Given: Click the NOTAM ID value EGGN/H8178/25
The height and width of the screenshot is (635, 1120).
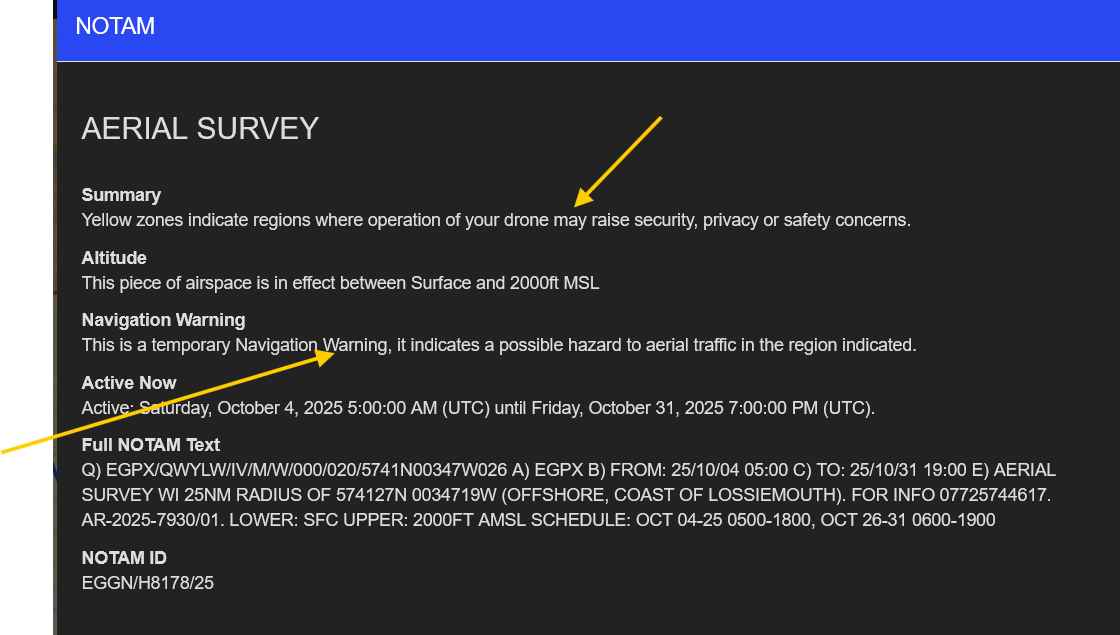Looking at the screenshot, I should (148, 582).
